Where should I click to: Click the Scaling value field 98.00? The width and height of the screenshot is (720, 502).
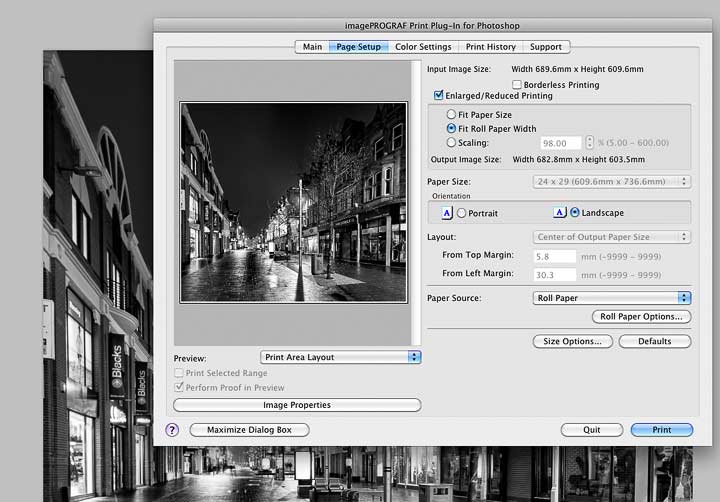point(560,143)
